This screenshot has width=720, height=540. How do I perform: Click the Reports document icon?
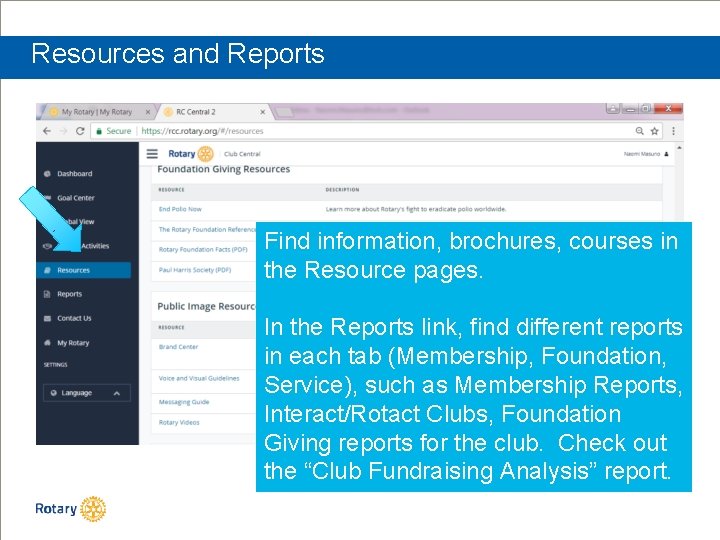pyautogui.click(x=47, y=294)
